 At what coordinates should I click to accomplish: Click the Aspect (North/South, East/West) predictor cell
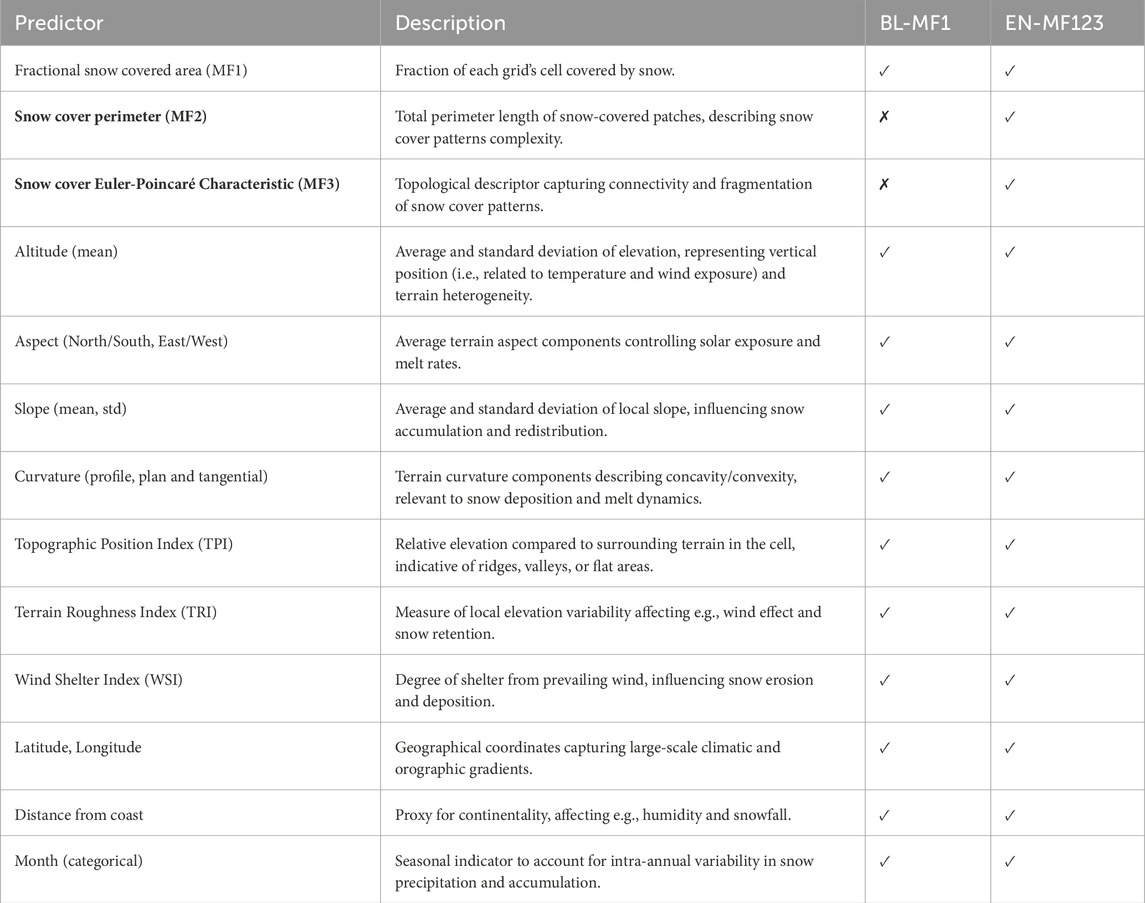(121, 342)
